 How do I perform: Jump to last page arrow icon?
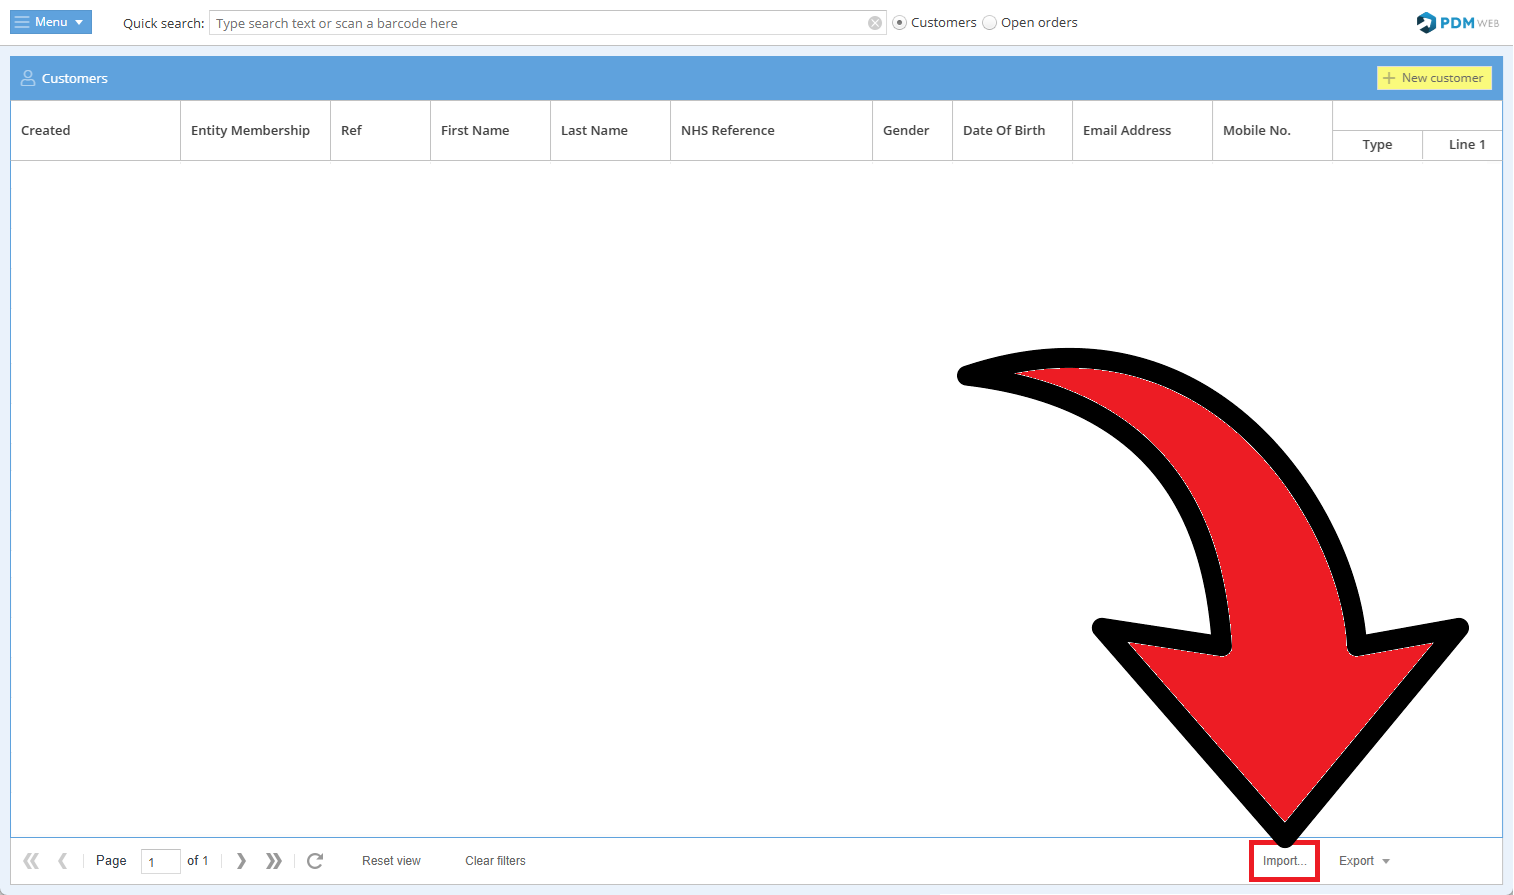[x=274, y=861]
